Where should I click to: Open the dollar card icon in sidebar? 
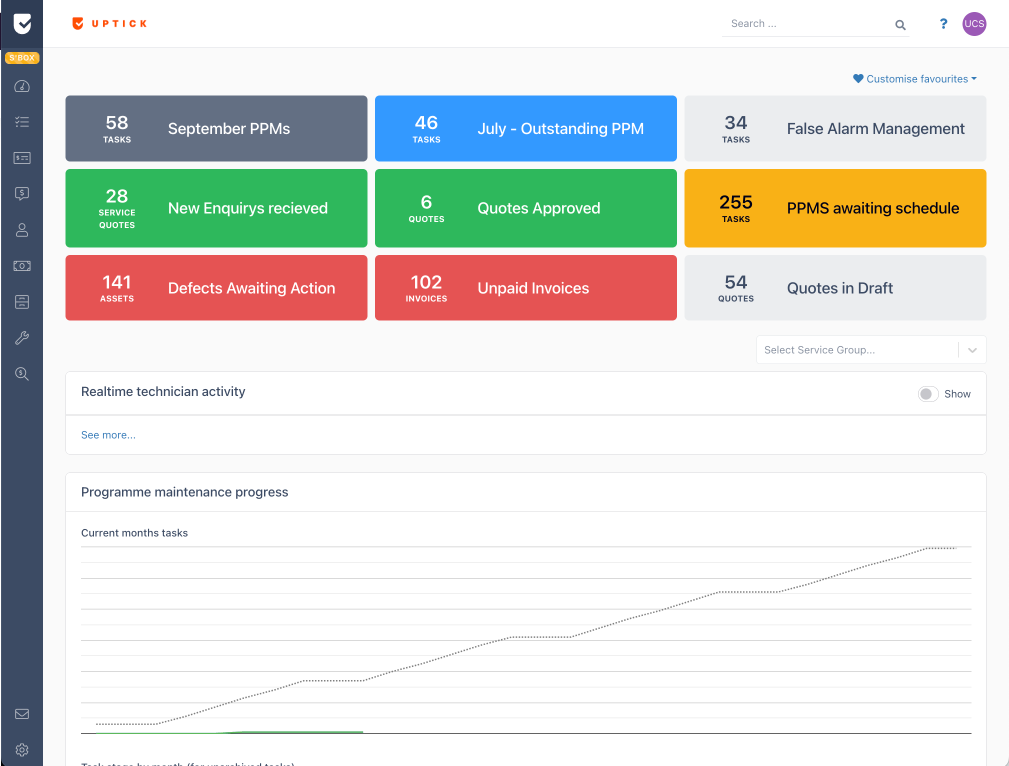(22, 158)
